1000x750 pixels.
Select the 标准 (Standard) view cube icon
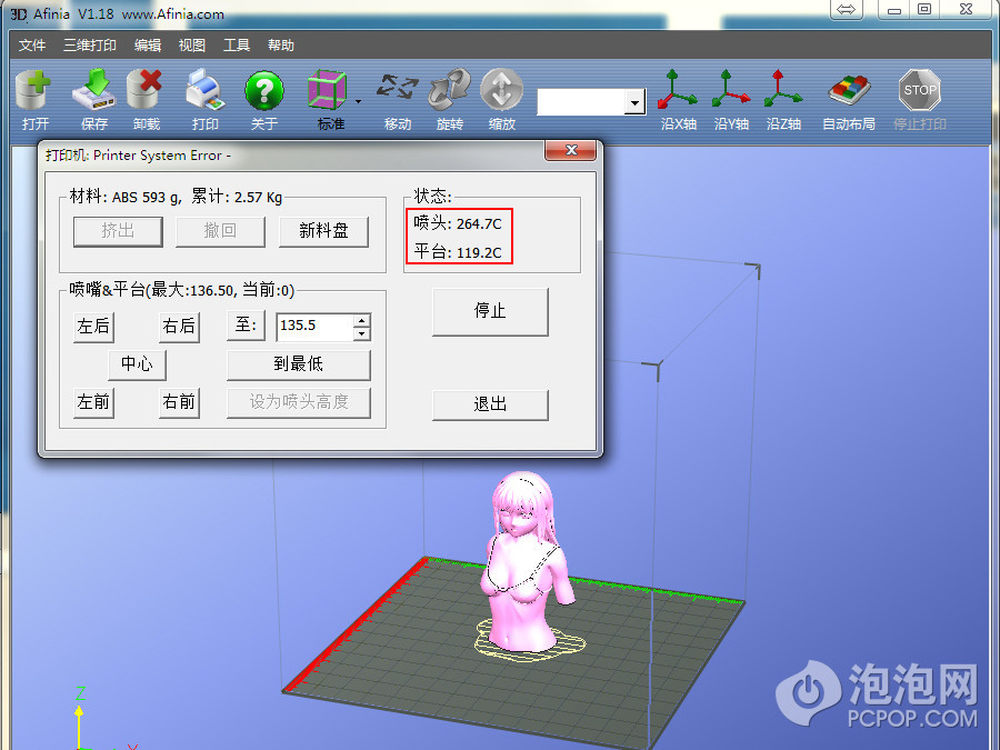[x=328, y=91]
